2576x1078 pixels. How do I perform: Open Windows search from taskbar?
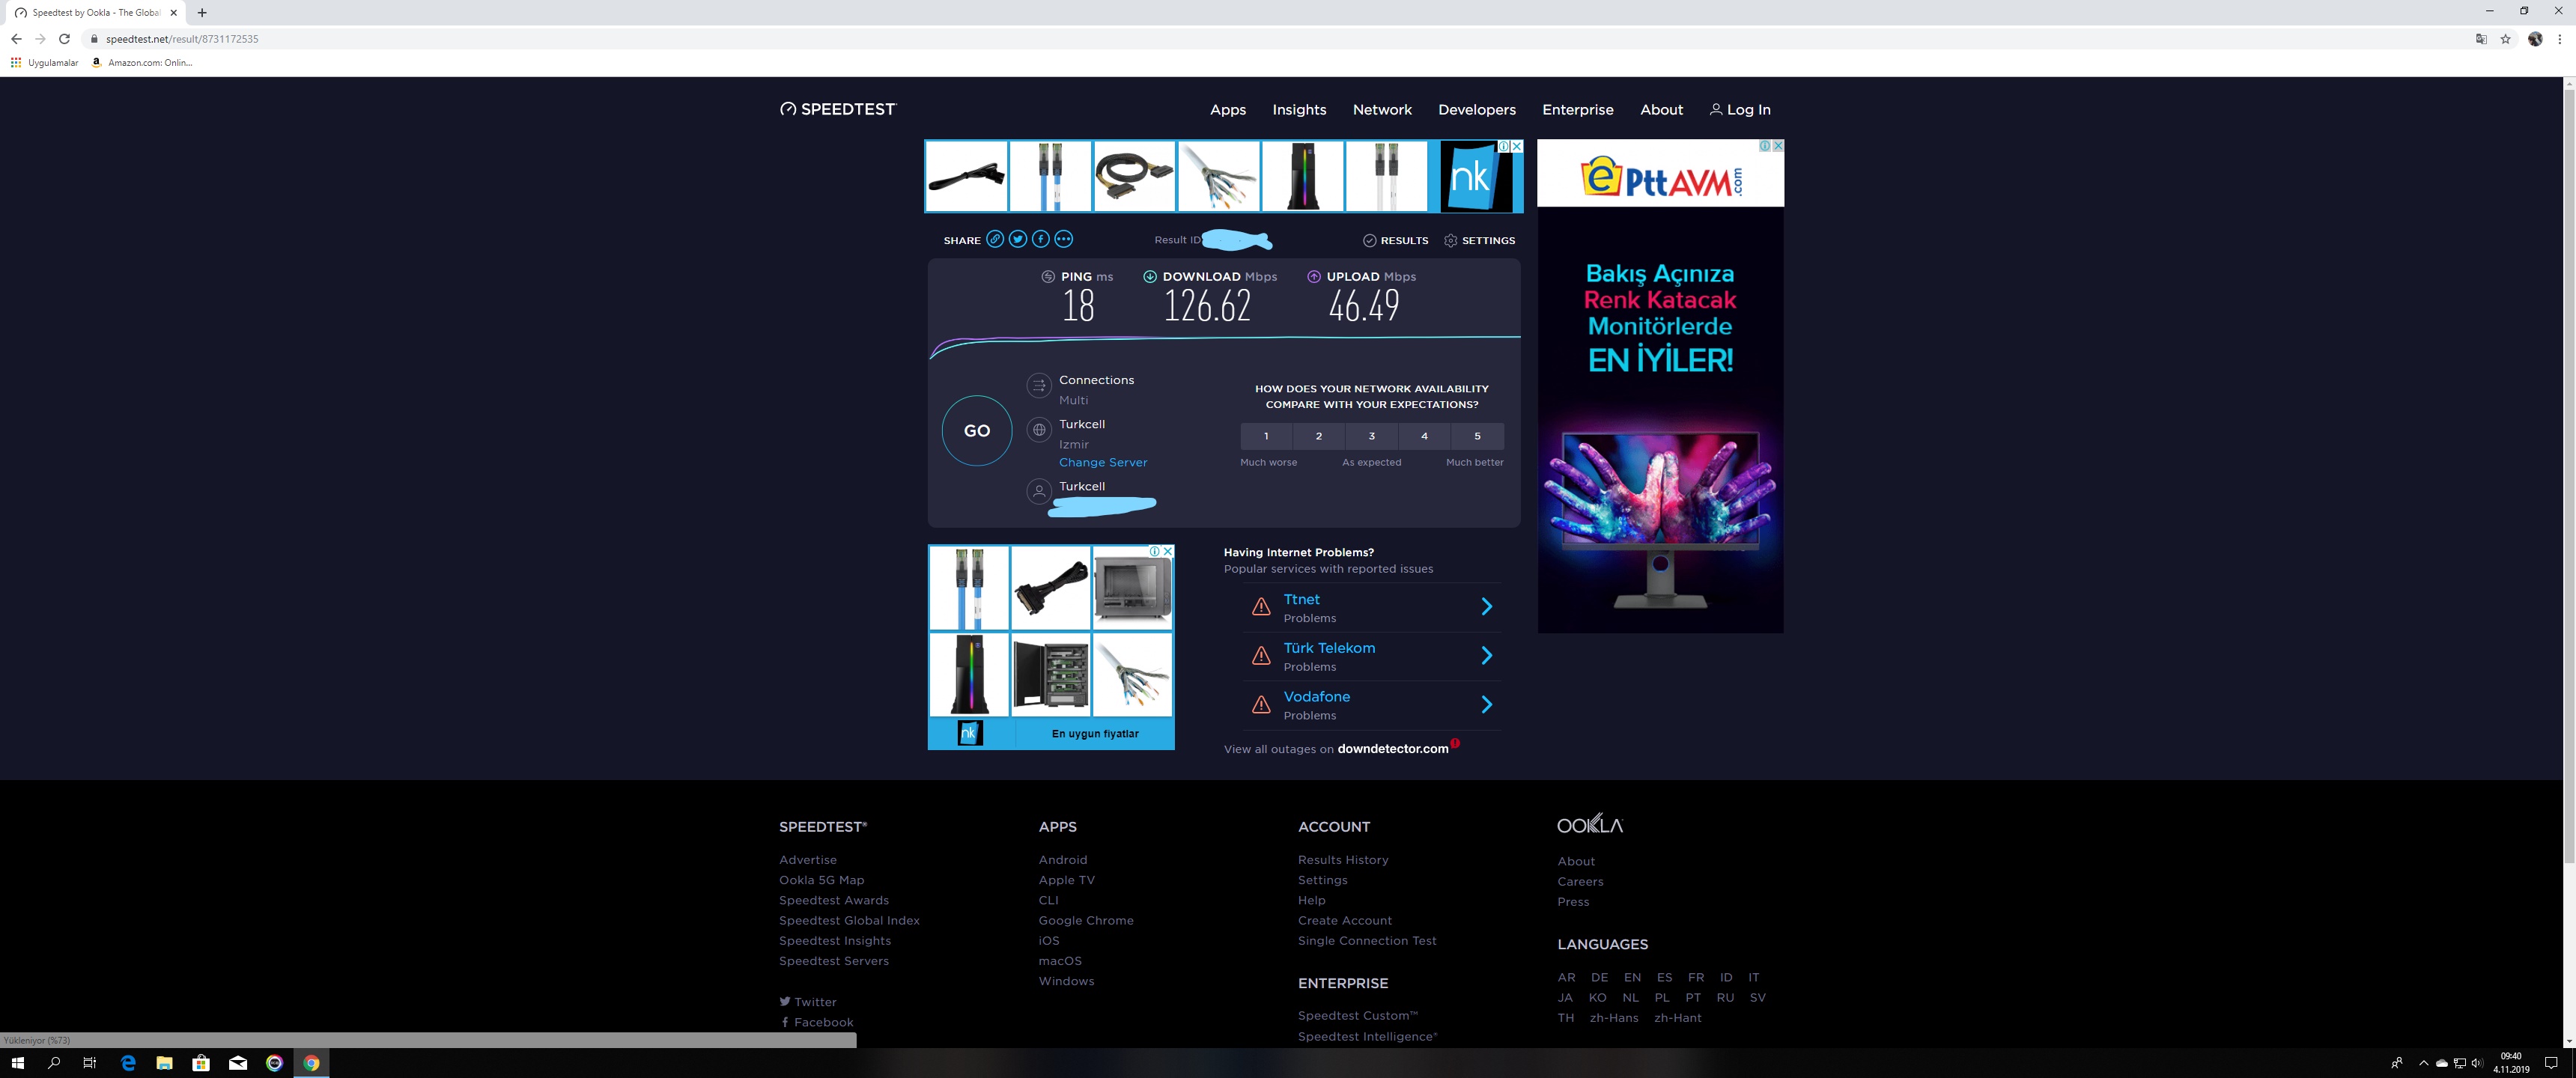tap(54, 1062)
